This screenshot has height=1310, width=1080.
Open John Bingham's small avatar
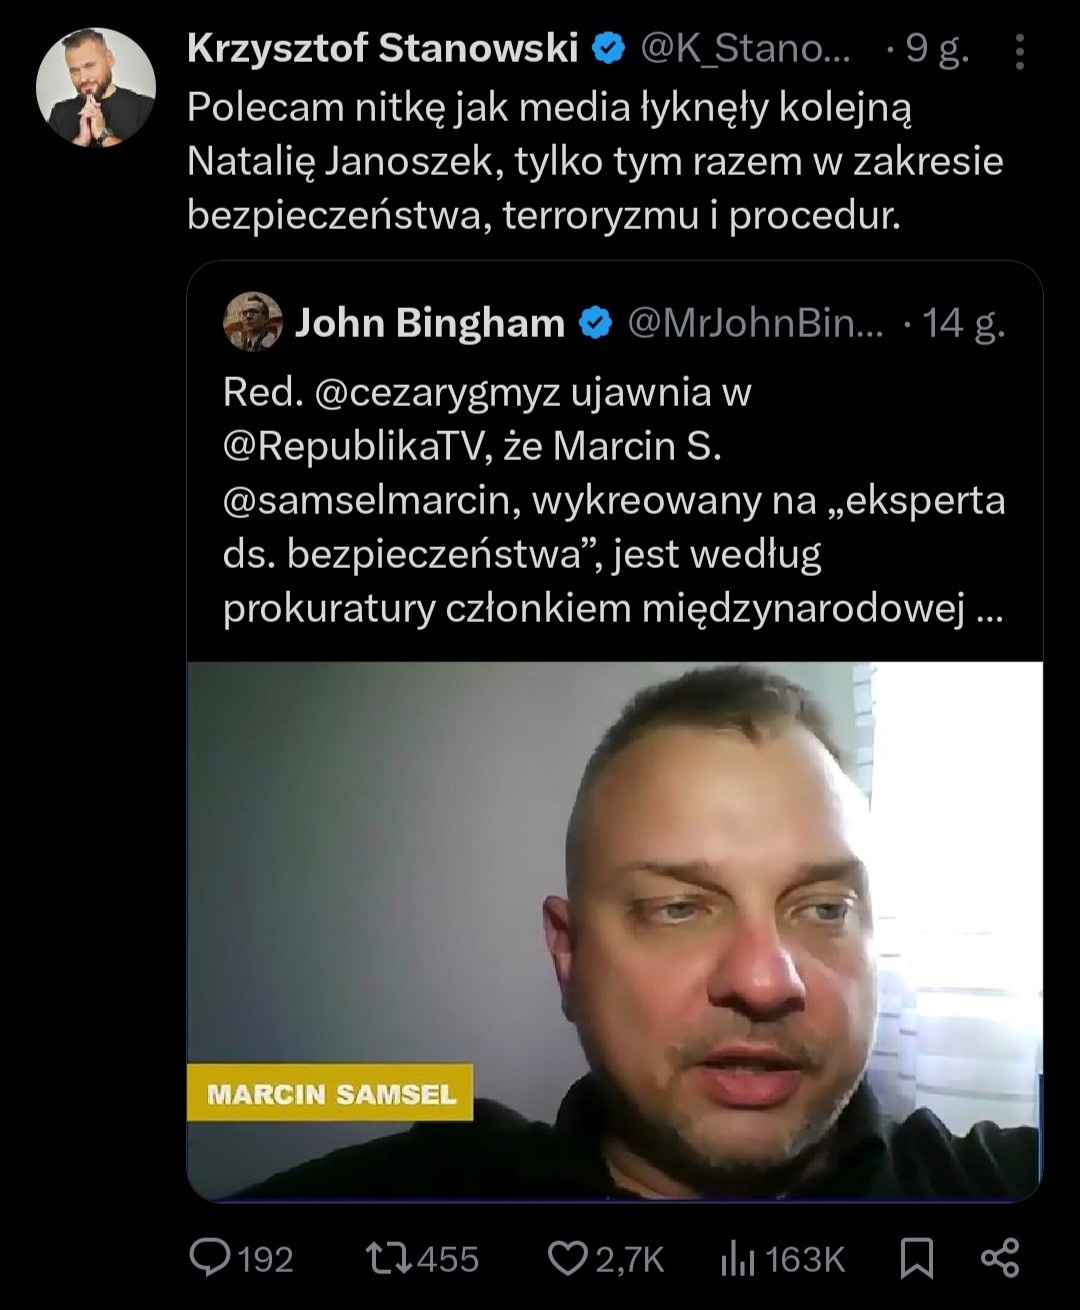coord(253,322)
